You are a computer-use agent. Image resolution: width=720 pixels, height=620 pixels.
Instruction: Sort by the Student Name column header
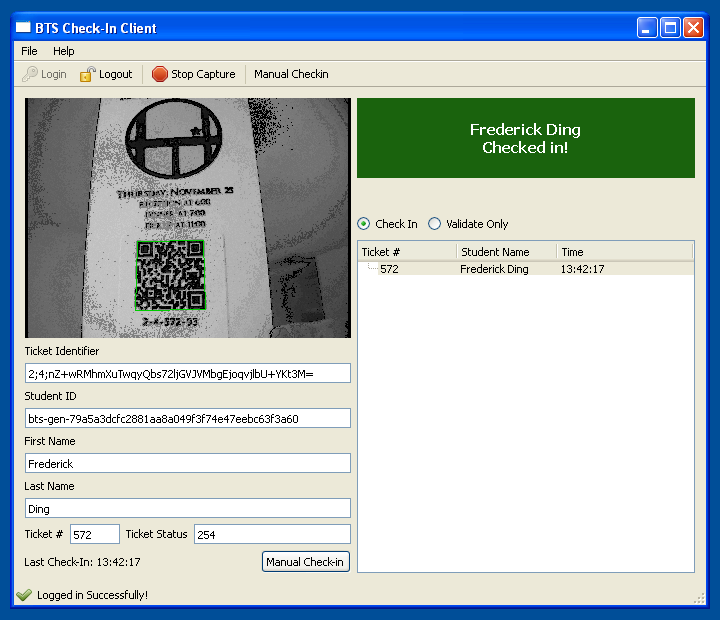507,252
